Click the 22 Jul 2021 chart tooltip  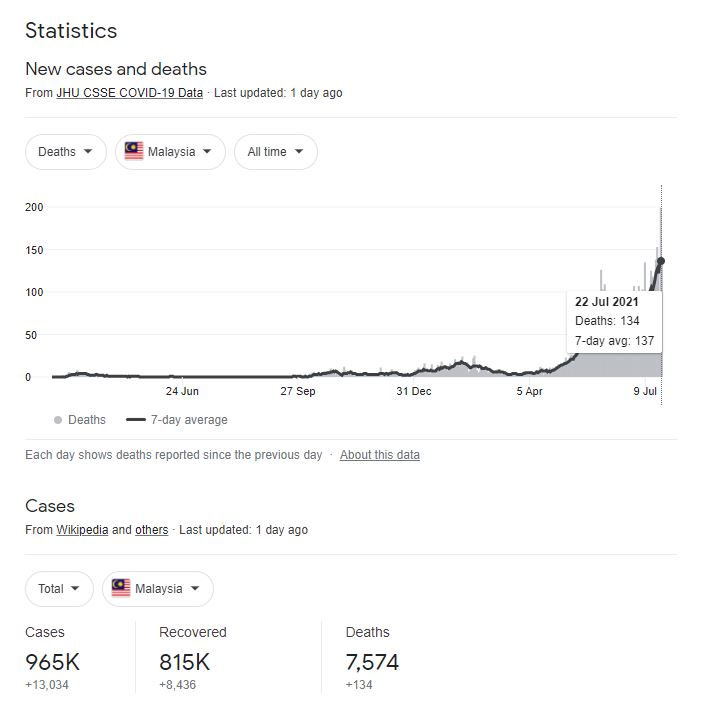pos(614,321)
